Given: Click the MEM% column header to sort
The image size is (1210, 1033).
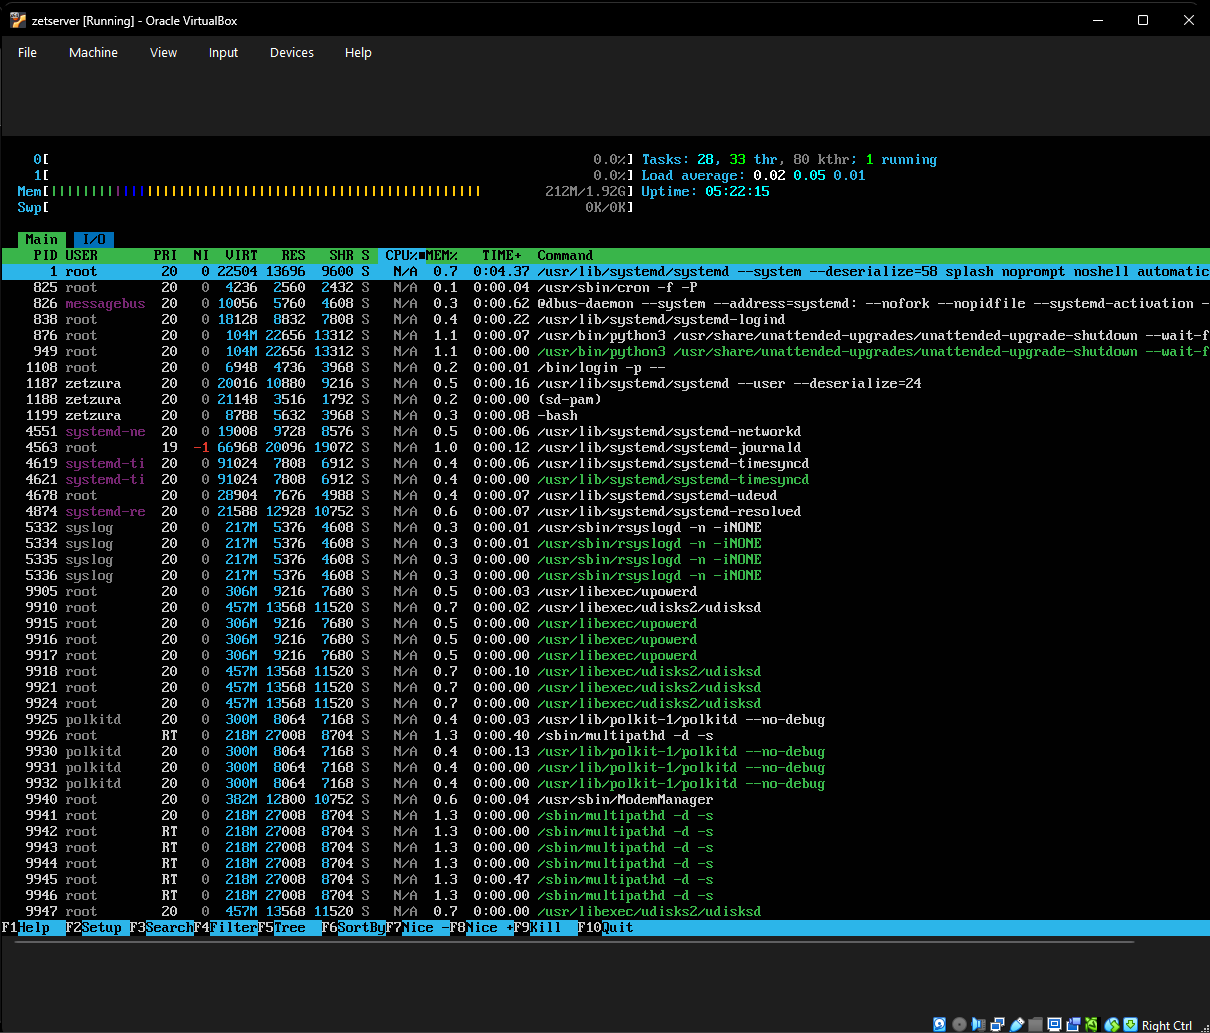Looking at the screenshot, I should [443, 255].
